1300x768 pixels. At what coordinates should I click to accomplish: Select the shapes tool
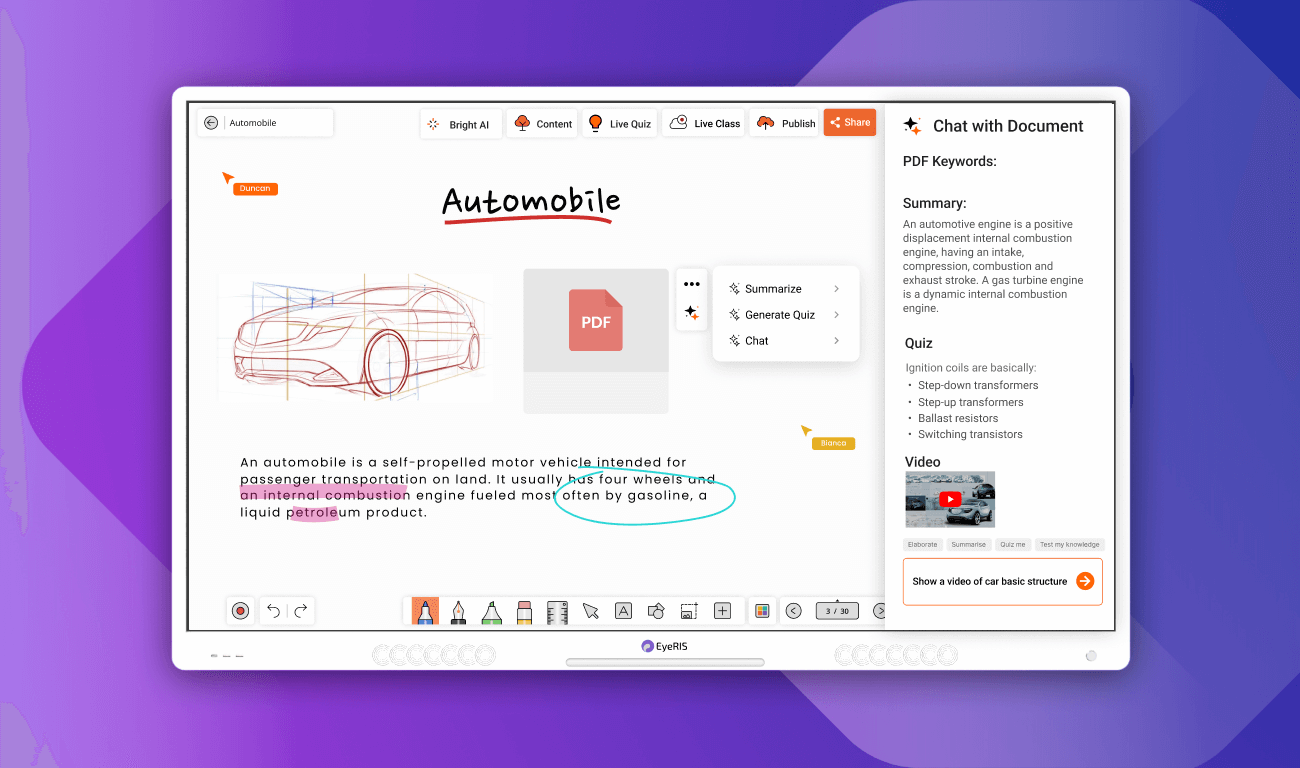(x=656, y=611)
